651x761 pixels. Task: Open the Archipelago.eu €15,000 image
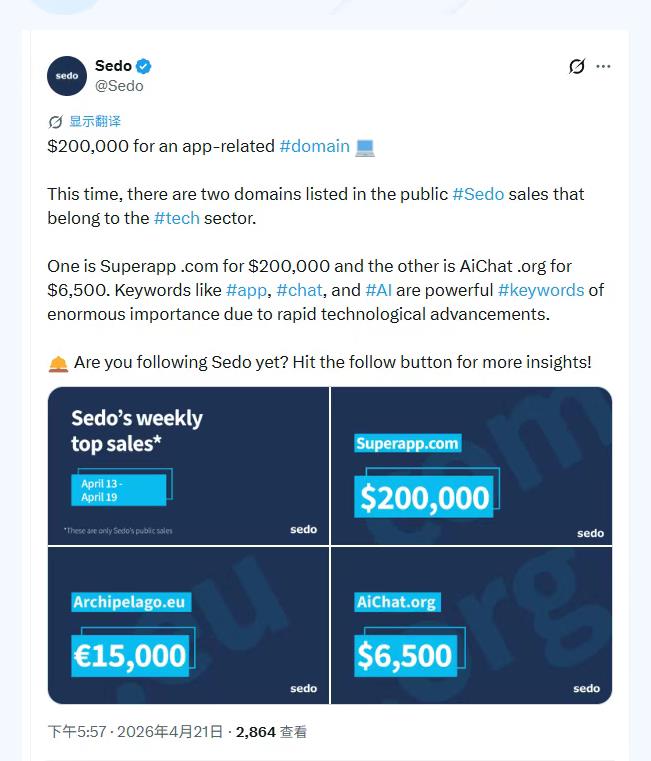tap(188, 625)
